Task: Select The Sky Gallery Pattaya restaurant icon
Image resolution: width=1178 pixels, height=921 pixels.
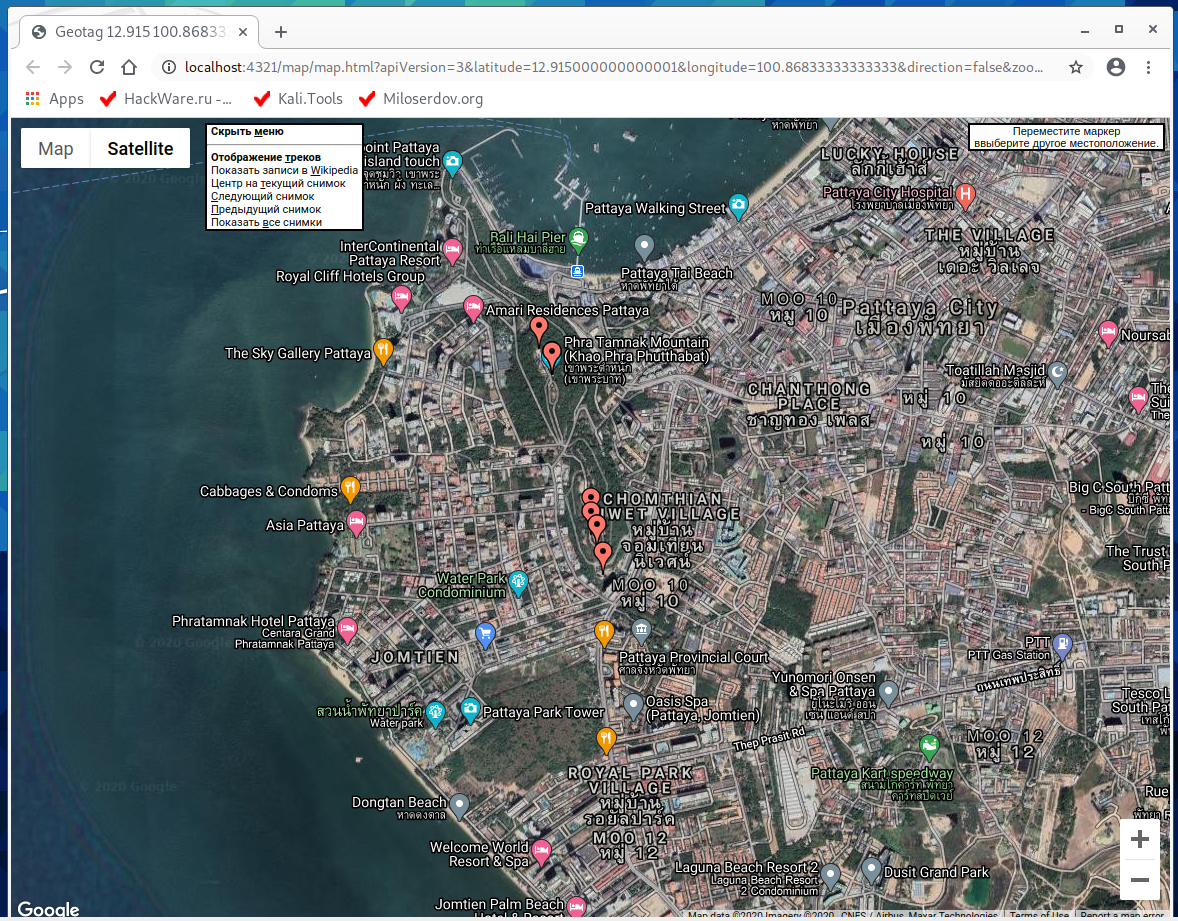Action: click(x=383, y=350)
